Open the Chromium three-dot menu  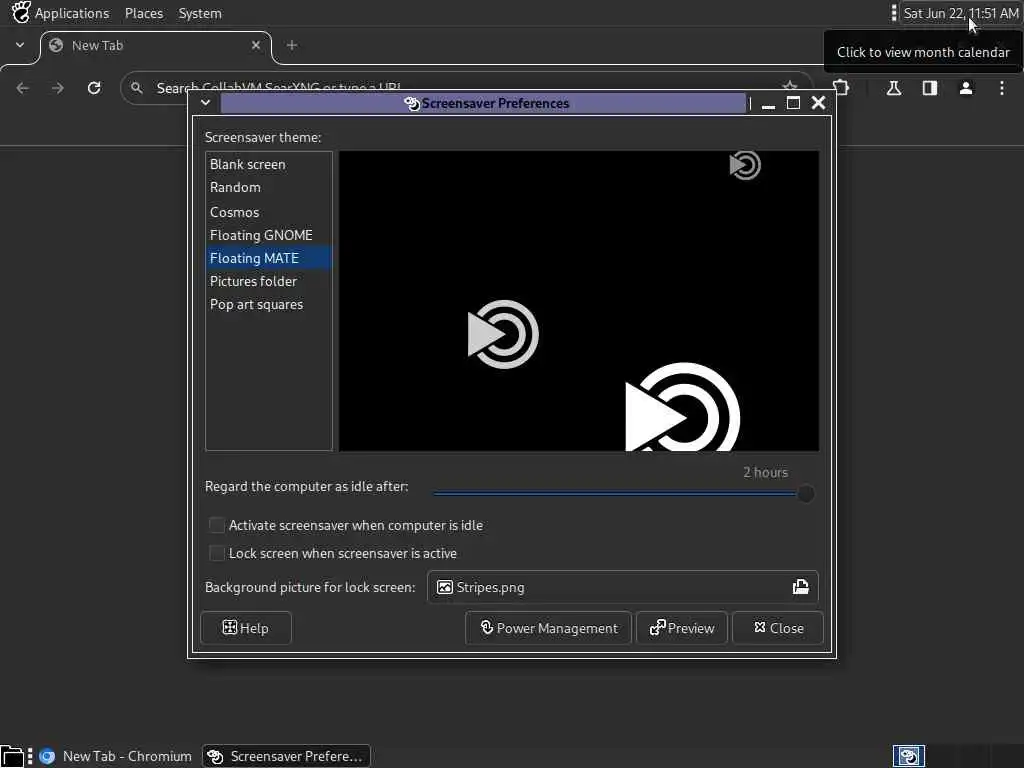[1002, 88]
